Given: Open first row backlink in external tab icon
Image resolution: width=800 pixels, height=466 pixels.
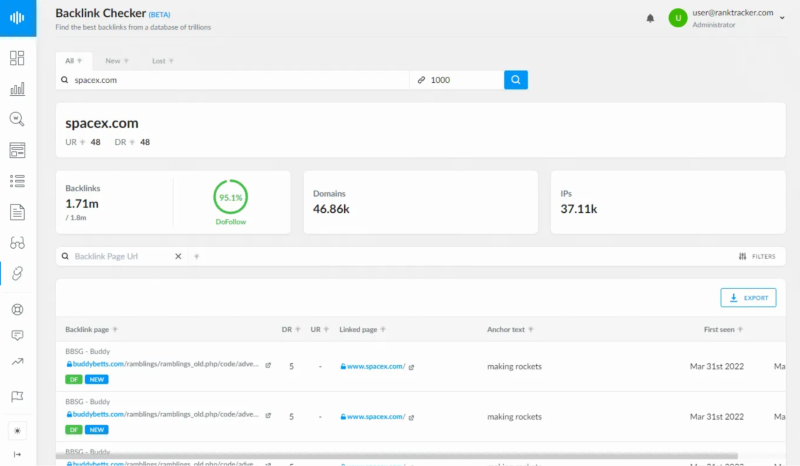Looking at the screenshot, I should tap(268, 365).
